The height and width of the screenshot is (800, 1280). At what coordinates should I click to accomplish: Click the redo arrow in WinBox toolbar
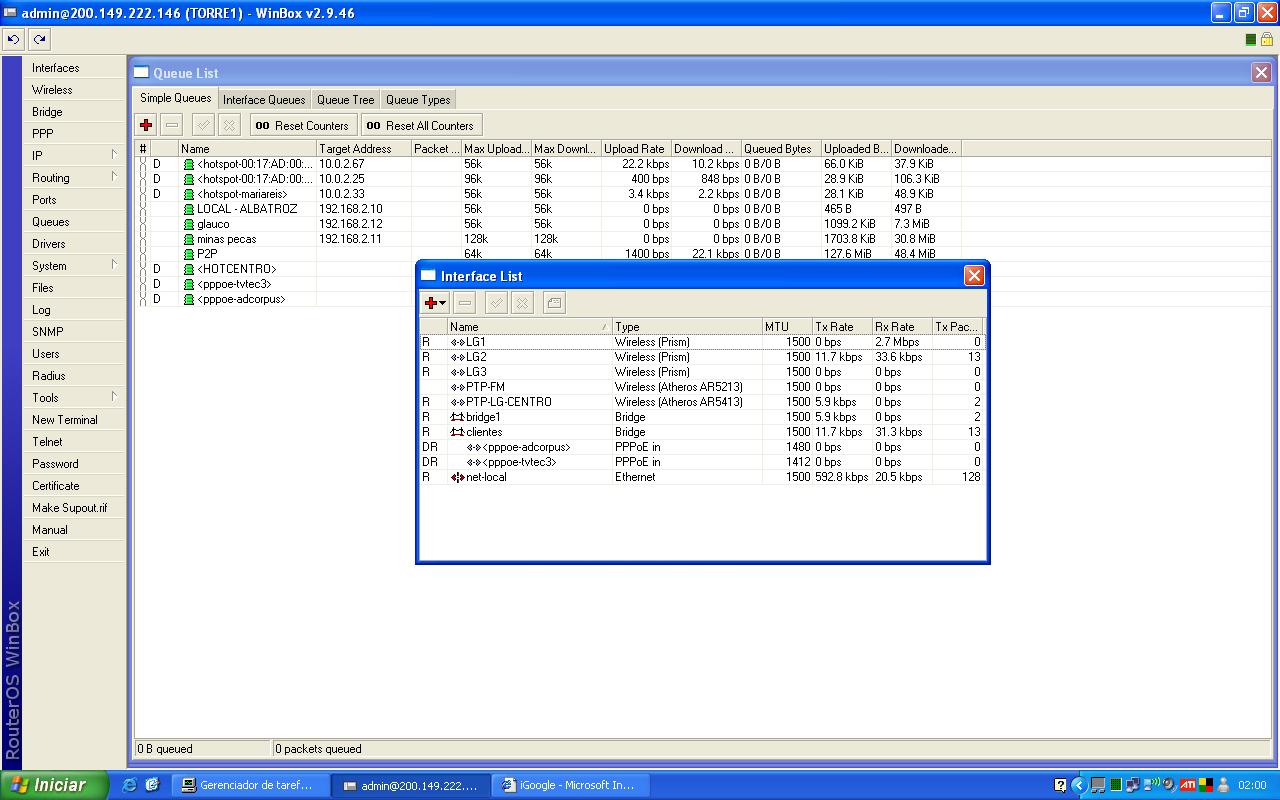tap(39, 39)
